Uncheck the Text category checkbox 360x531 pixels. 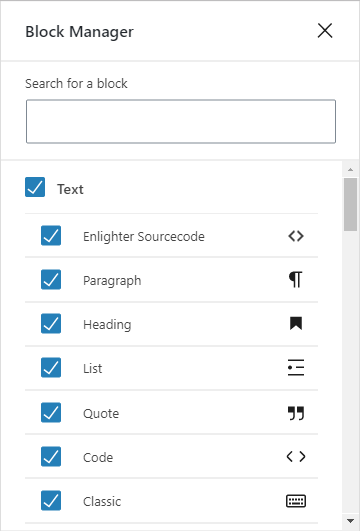click(x=35, y=187)
